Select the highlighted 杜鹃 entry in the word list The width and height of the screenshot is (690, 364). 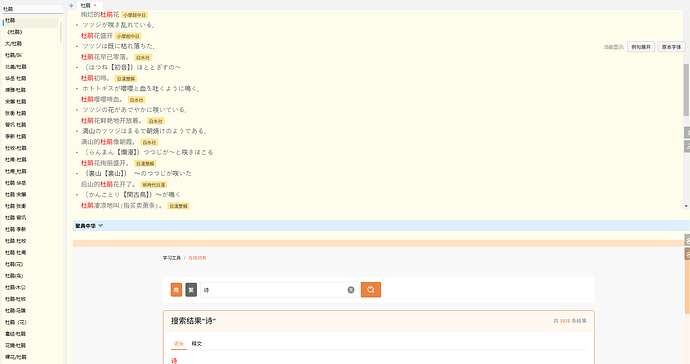31,21
